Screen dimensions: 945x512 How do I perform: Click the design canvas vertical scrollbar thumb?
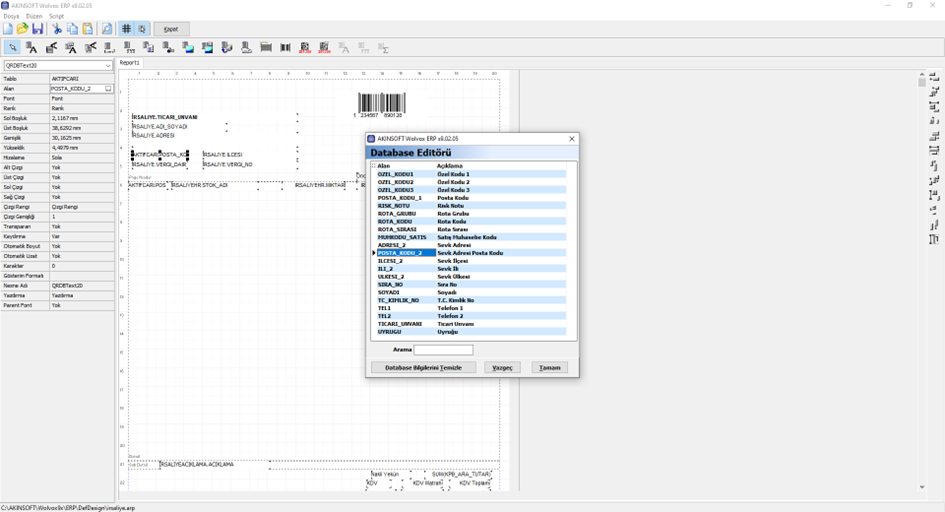[x=921, y=82]
